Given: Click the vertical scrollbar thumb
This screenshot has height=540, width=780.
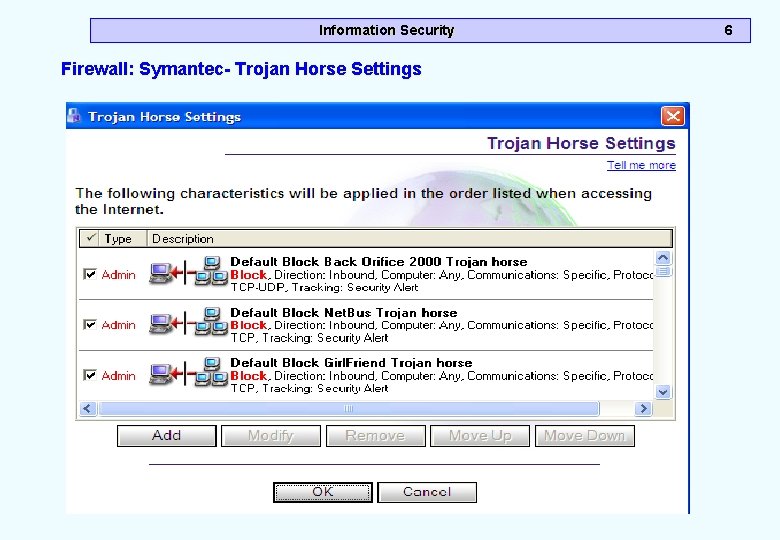Looking at the screenshot, I should click(x=663, y=271).
